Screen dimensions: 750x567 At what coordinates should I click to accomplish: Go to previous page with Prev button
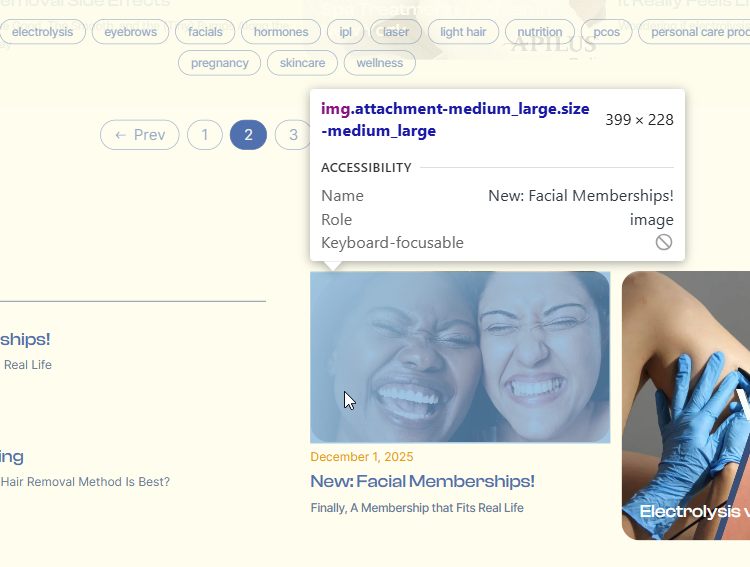coord(140,135)
